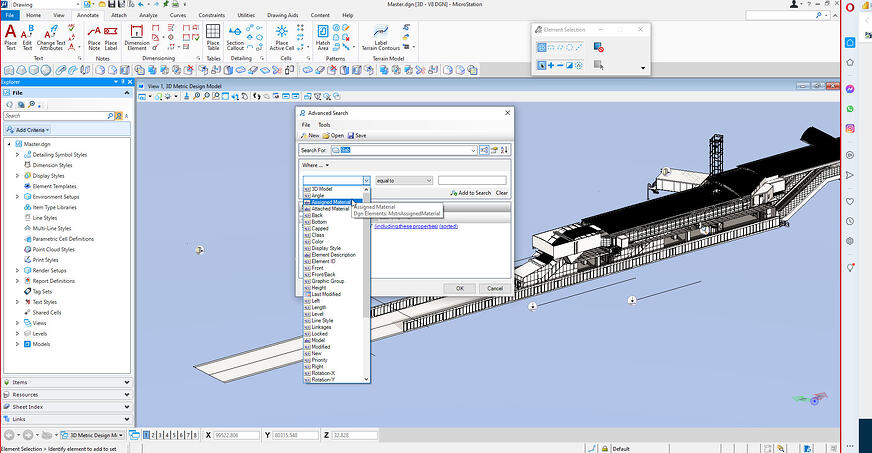The height and width of the screenshot is (453, 872).
Task: Click the property list vertical scrollbar
Action: tap(366, 284)
